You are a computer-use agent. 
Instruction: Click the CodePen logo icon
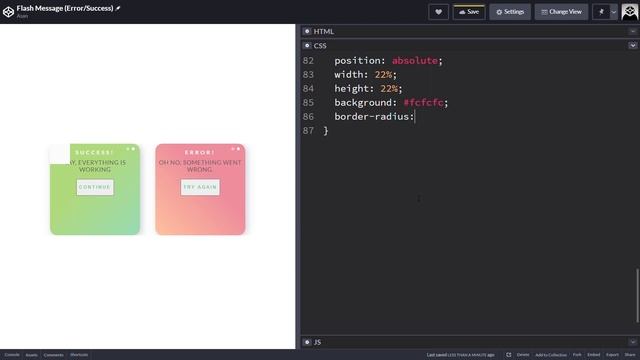[x=8, y=11]
